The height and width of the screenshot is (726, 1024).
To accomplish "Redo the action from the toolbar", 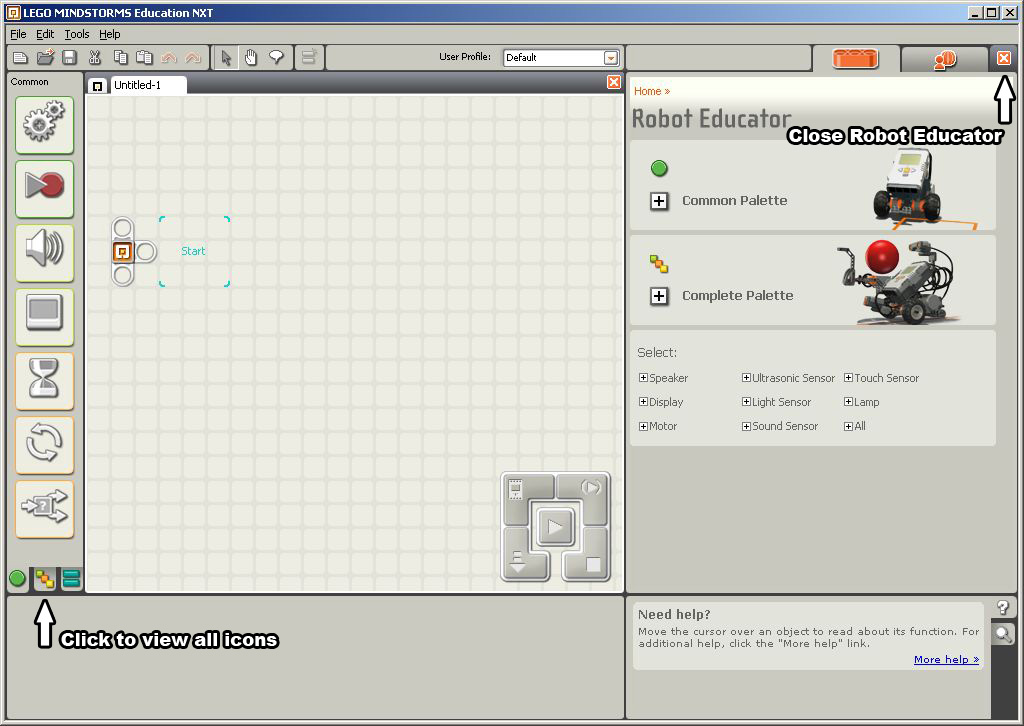I will tap(193, 57).
